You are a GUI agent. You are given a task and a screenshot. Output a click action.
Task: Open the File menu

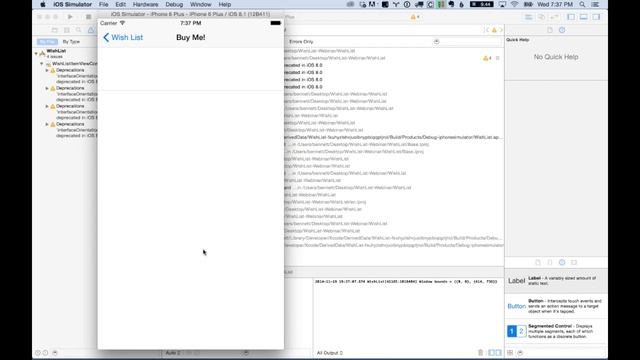103,4
